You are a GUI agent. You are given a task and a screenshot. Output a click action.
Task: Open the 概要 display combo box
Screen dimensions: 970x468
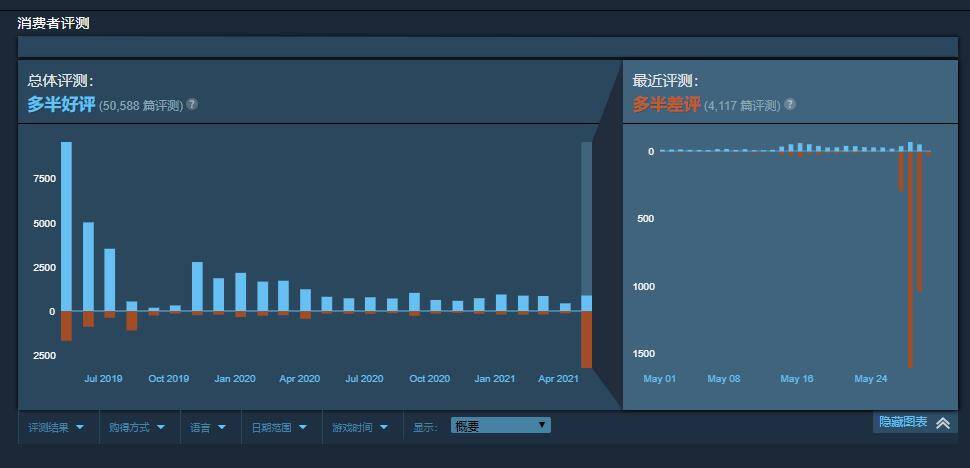click(x=500, y=425)
